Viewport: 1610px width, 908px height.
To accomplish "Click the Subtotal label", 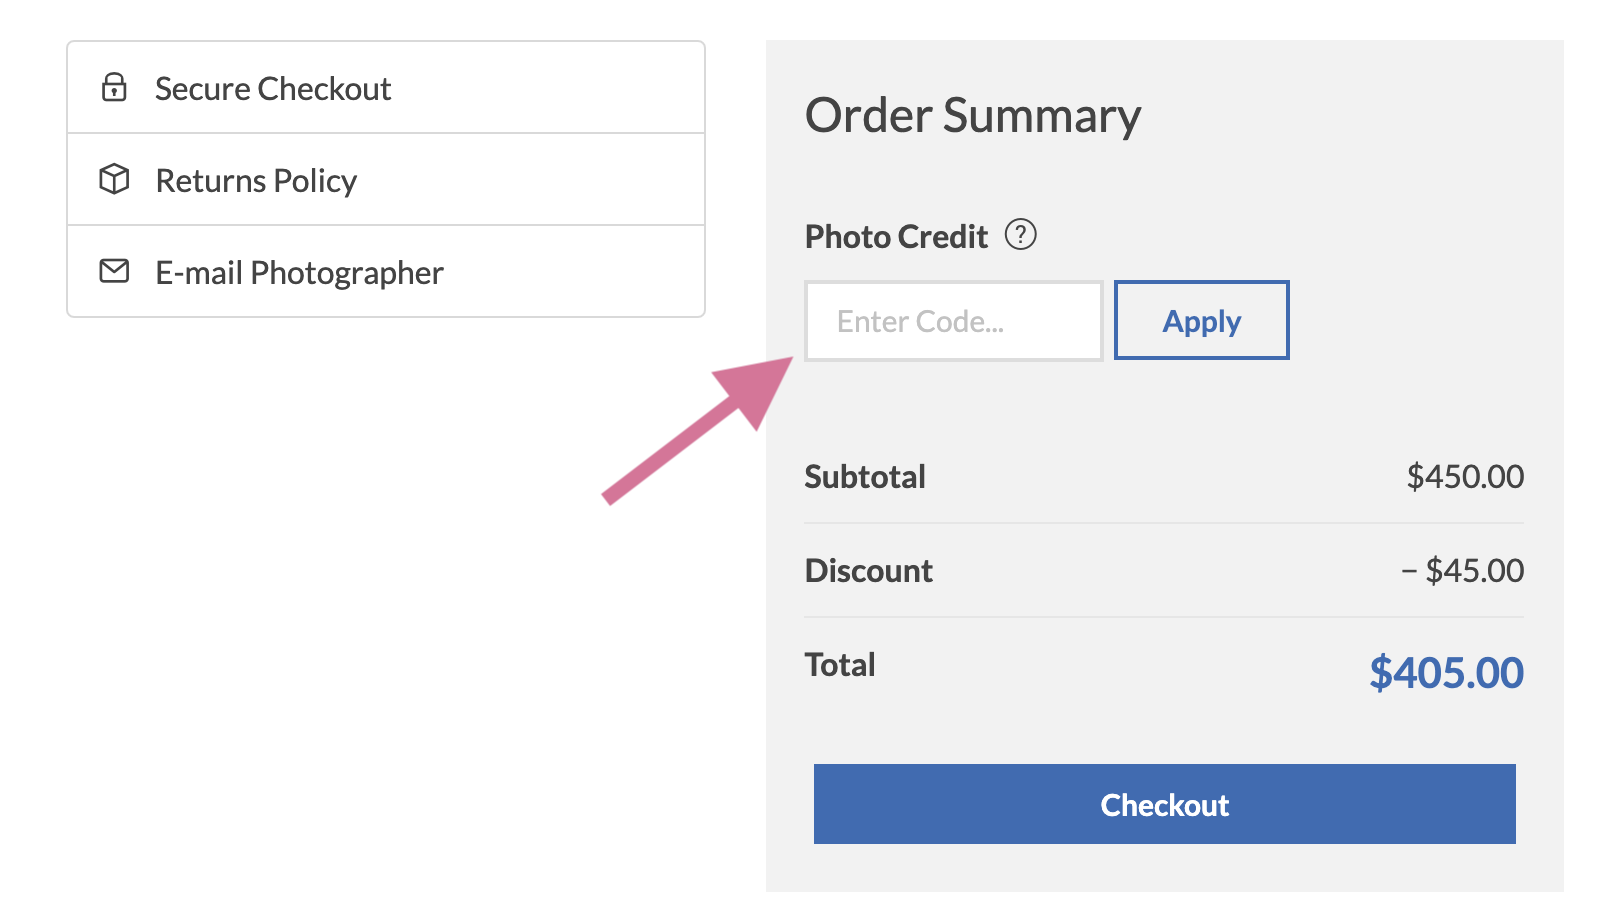I will click(865, 477).
